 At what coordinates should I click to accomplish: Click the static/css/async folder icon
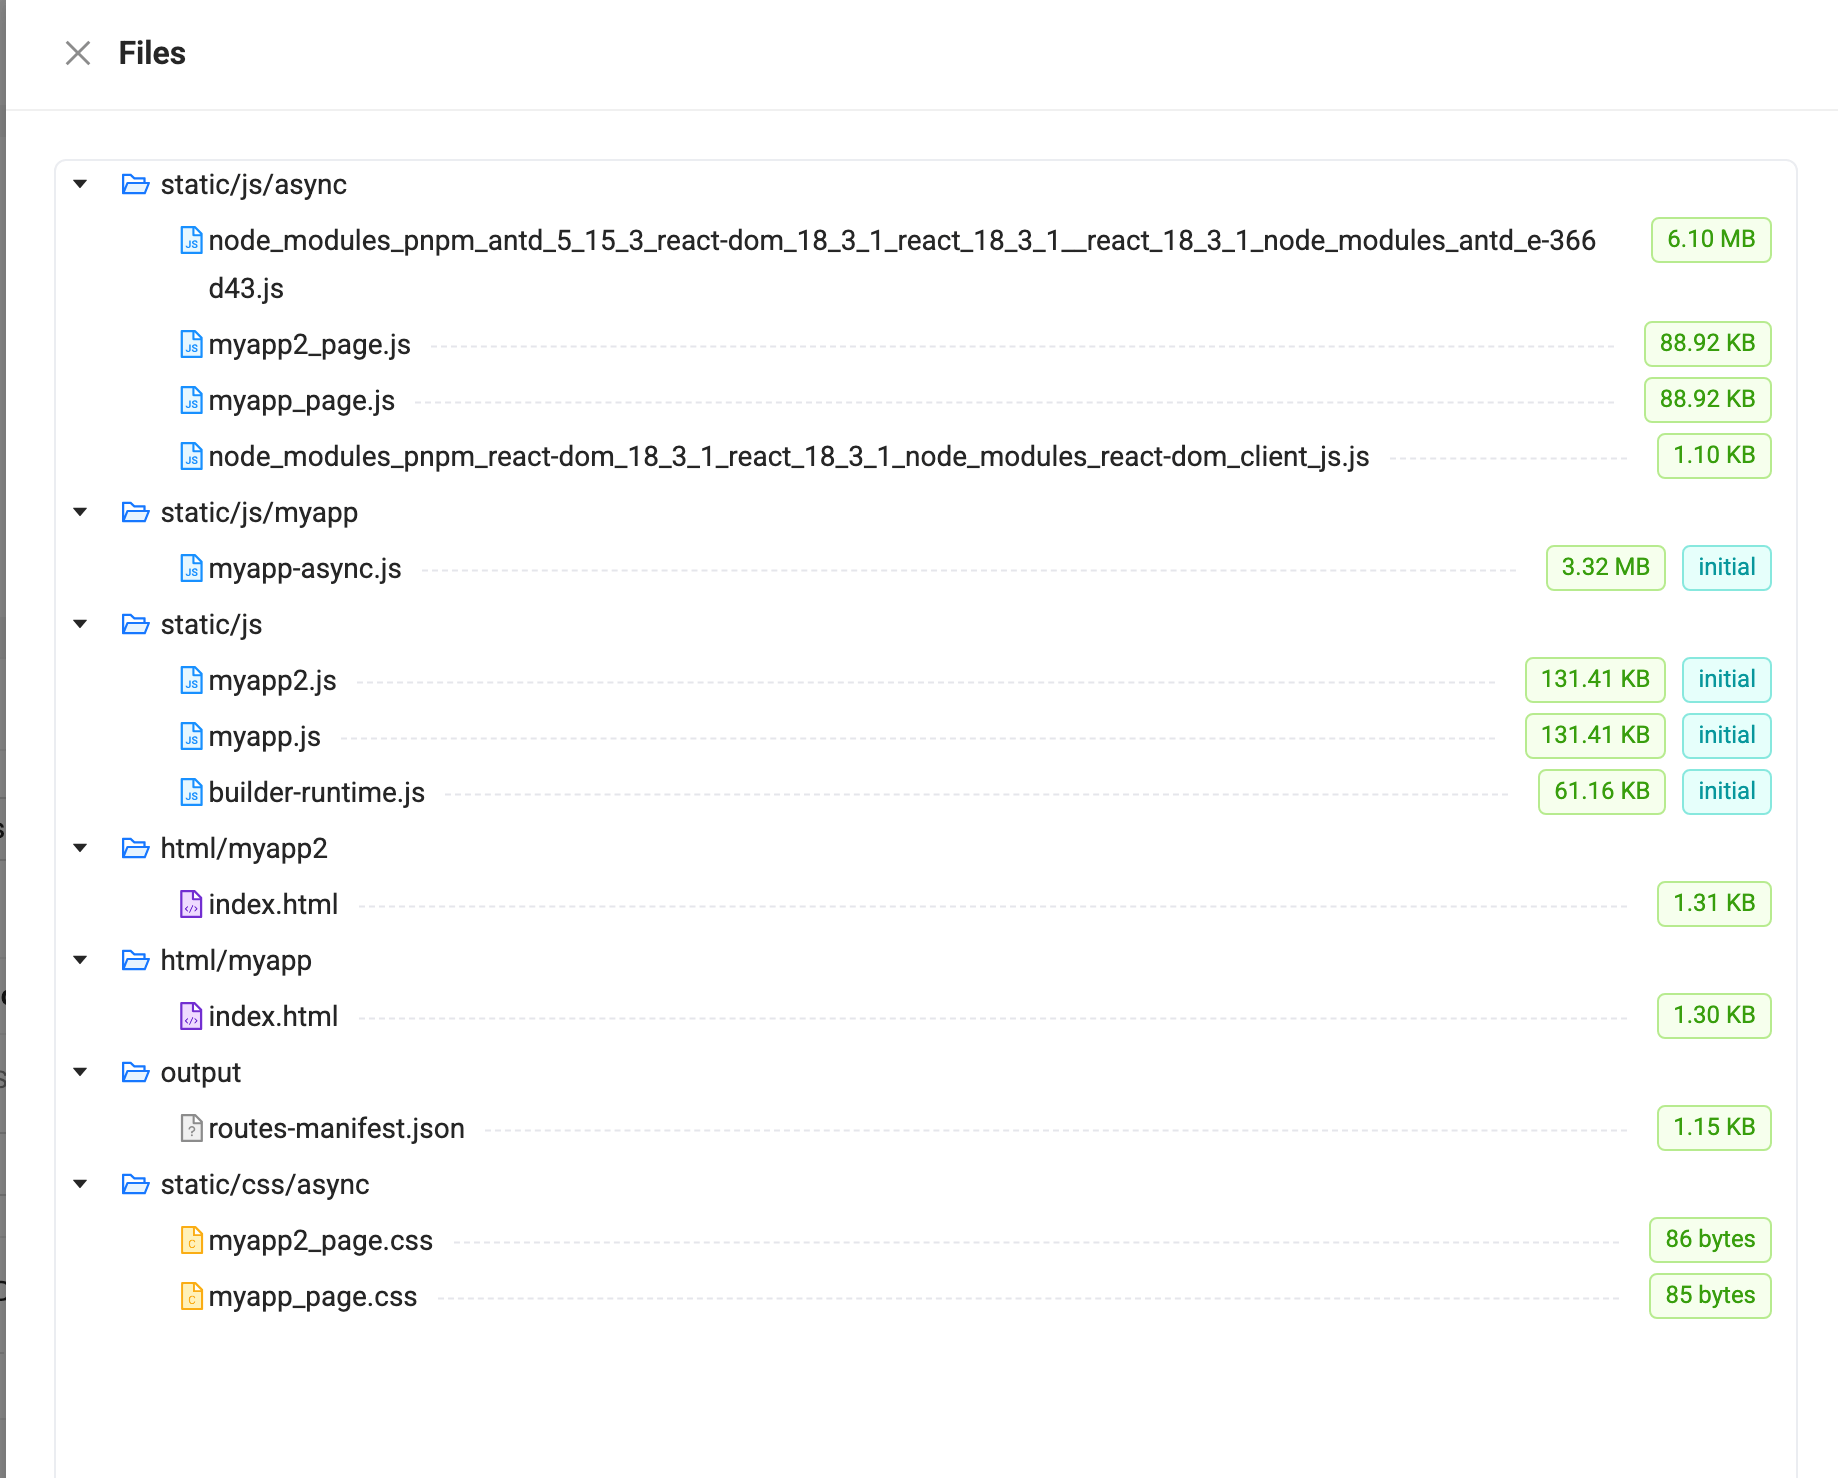[x=135, y=1184]
